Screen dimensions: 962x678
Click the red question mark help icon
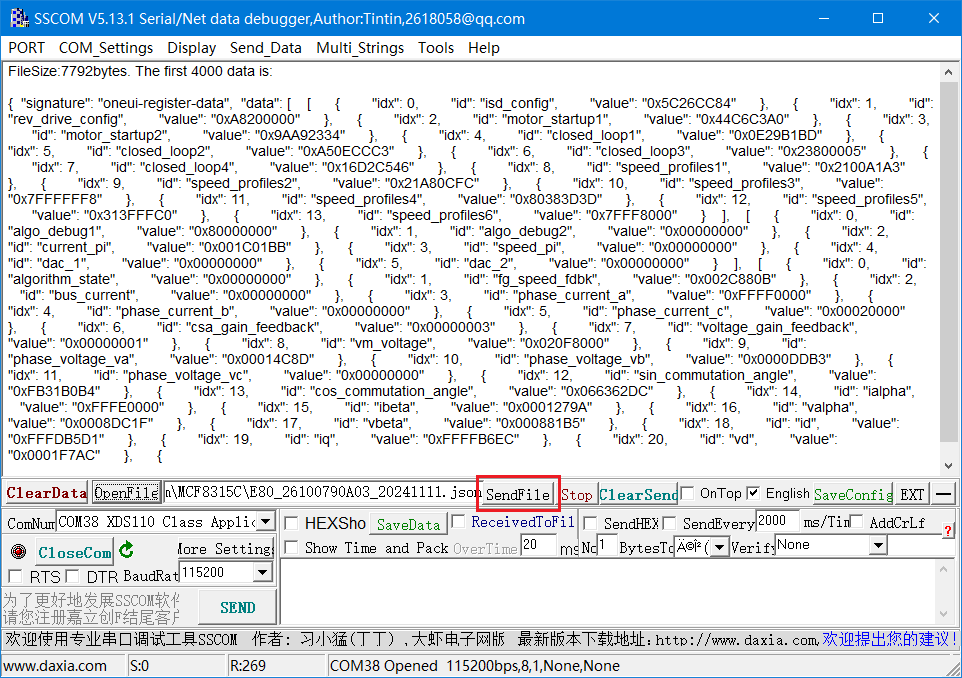950,529
